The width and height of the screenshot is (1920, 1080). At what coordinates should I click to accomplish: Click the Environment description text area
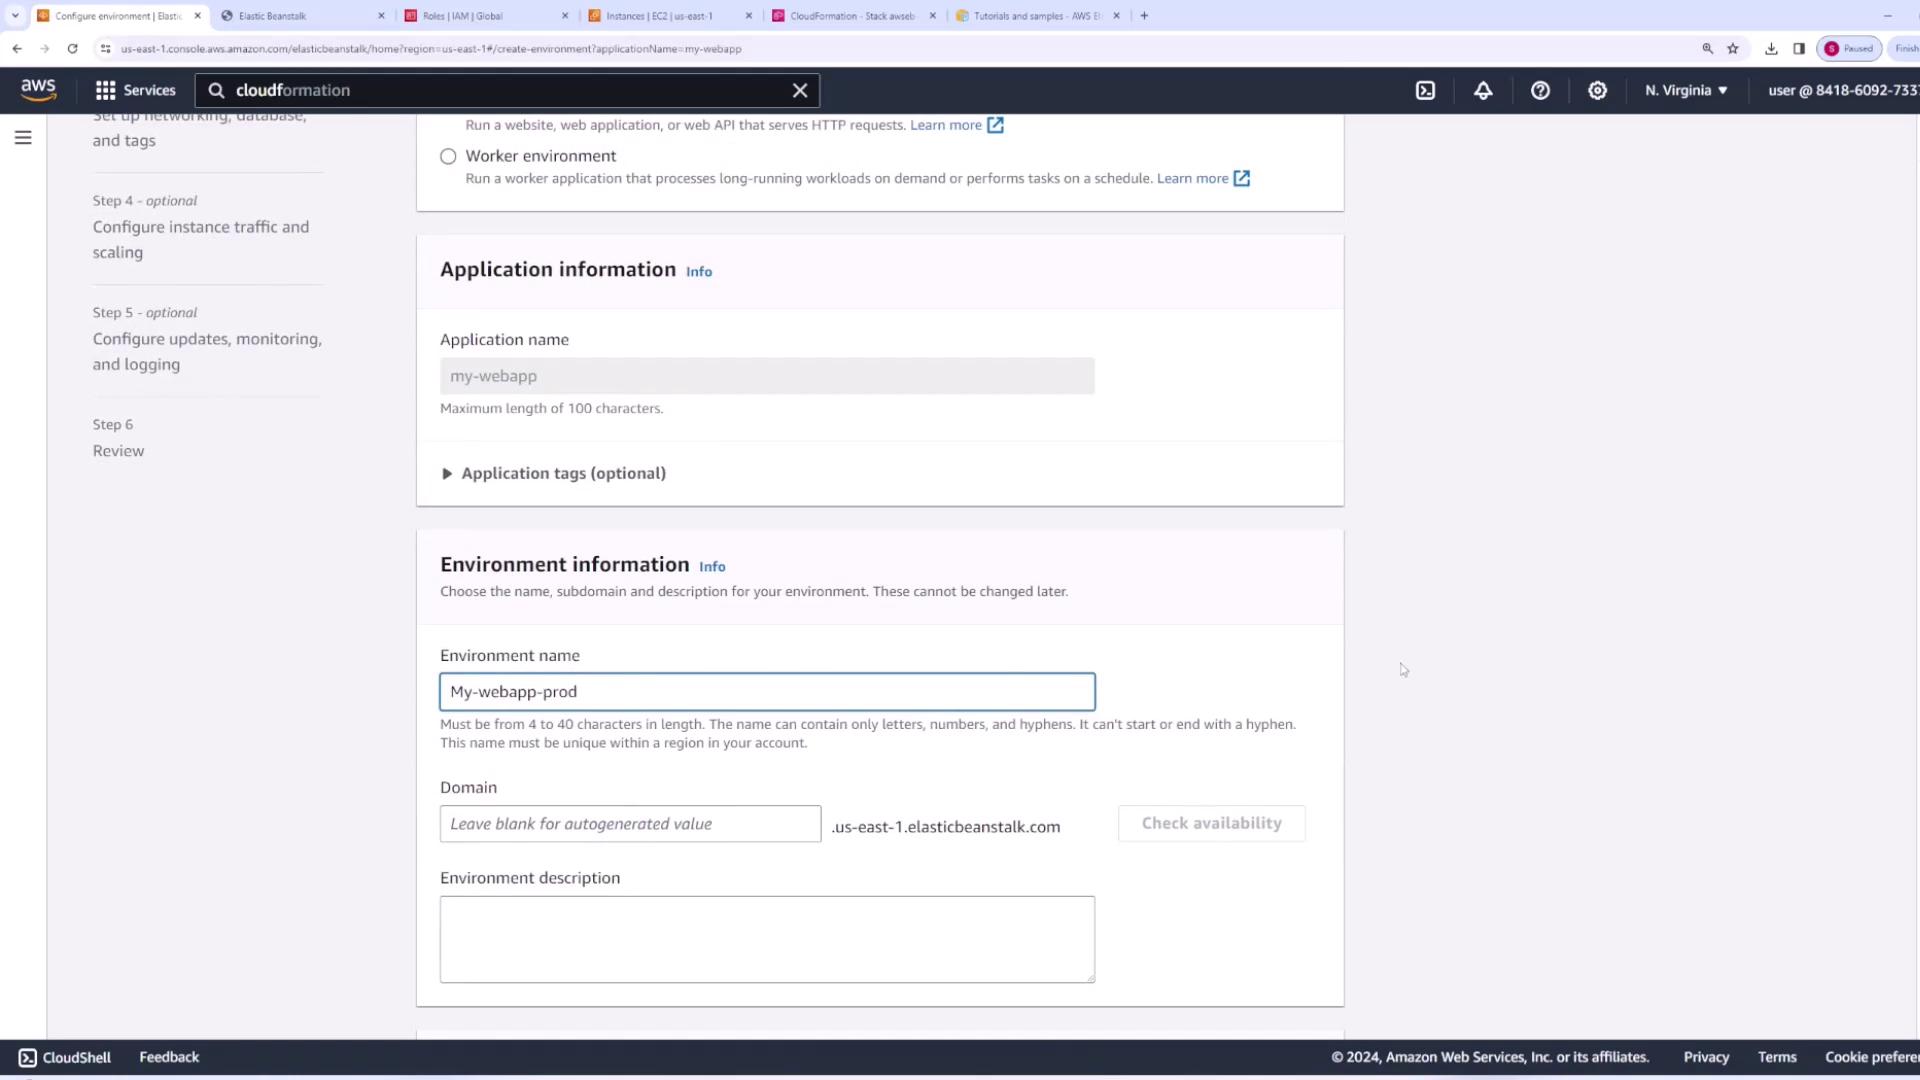767,939
